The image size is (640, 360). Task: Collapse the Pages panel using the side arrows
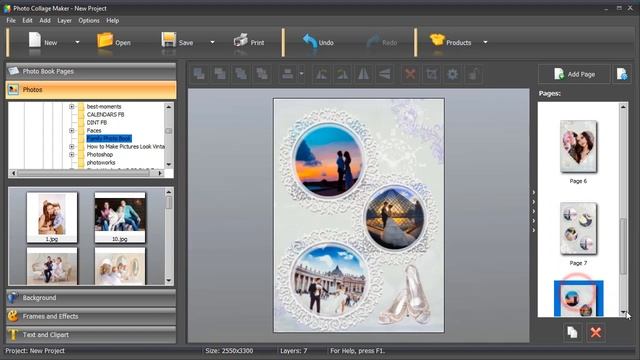pyautogui.click(x=533, y=211)
